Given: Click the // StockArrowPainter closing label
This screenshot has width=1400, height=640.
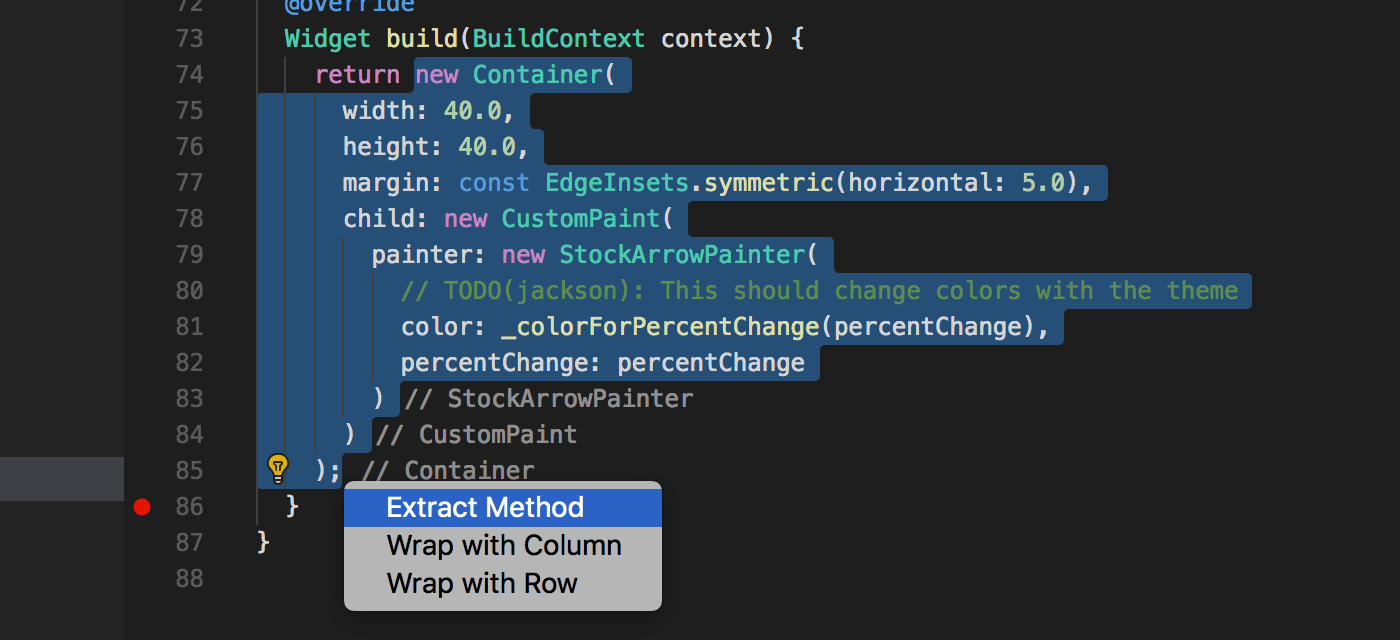Looking at the screenshot, I should [550, 399].
